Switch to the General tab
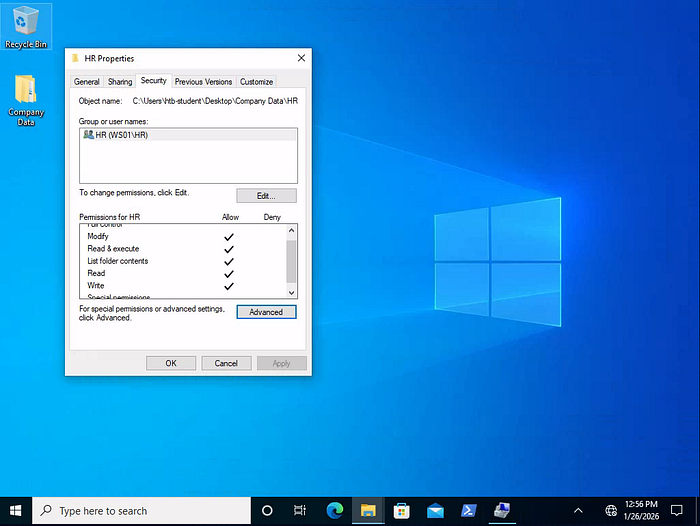The width and height of the screenshot is (700, 526). [x=87, y=82]
